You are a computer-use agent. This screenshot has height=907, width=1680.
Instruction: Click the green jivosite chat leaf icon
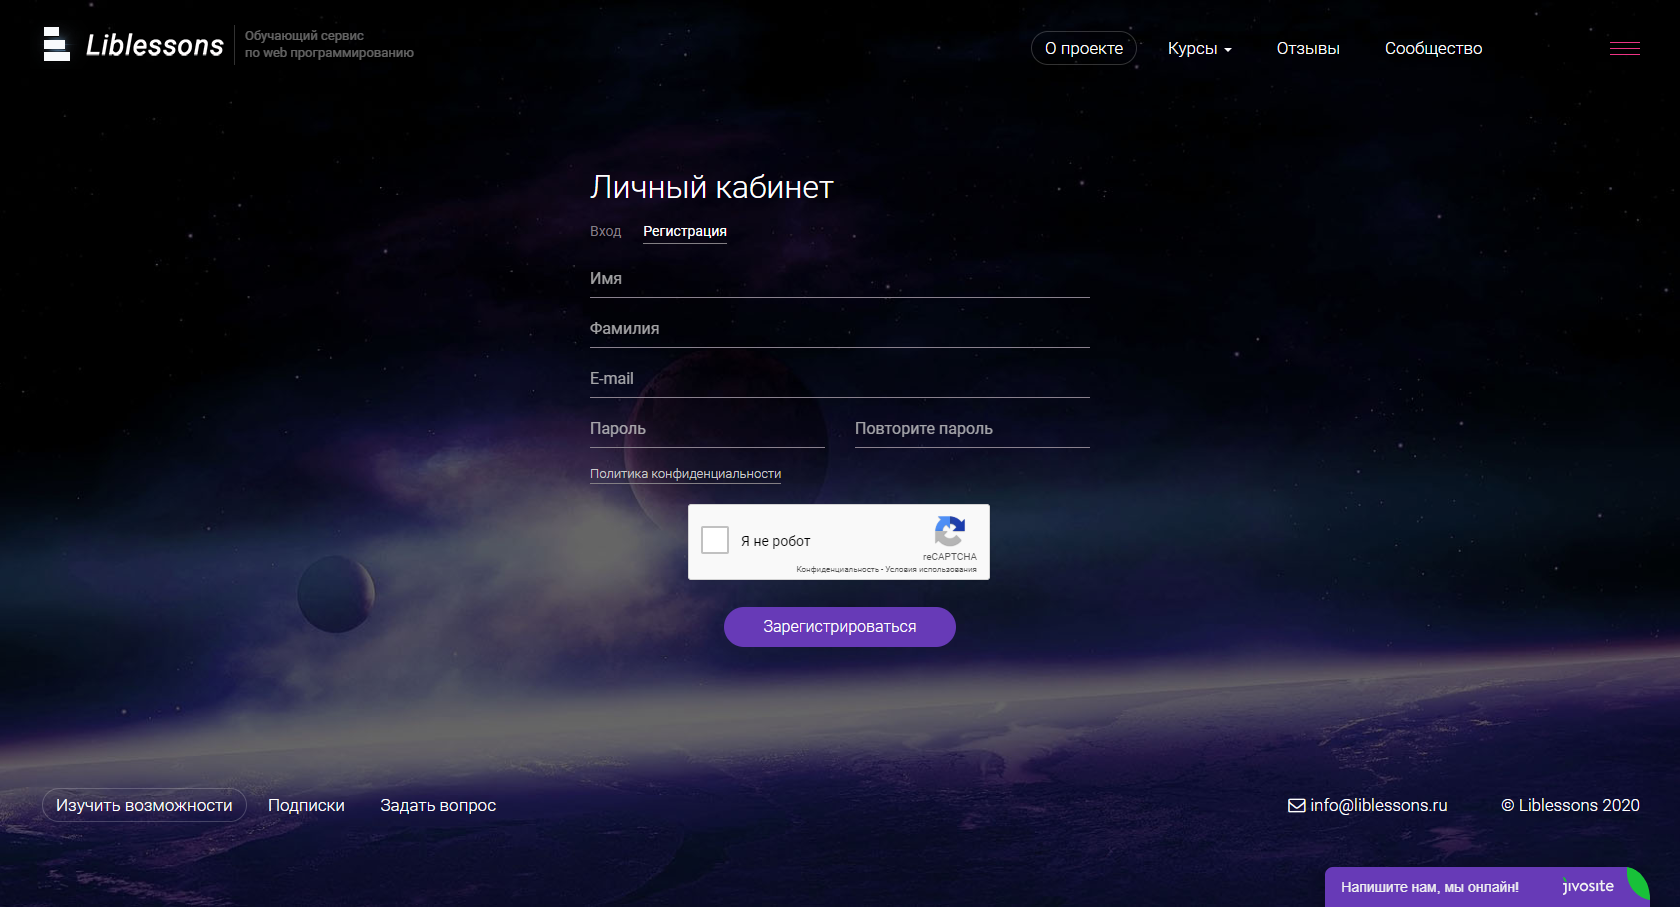pyautogui.click(x=1637, y=885)
